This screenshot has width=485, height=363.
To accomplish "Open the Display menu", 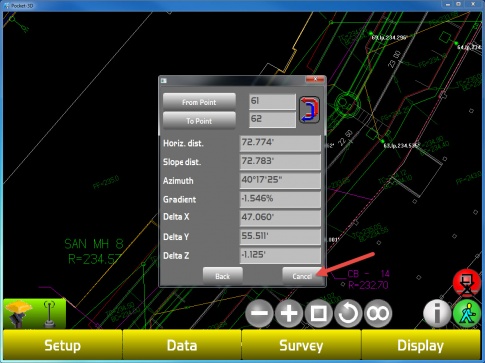I will coord(421,345).
